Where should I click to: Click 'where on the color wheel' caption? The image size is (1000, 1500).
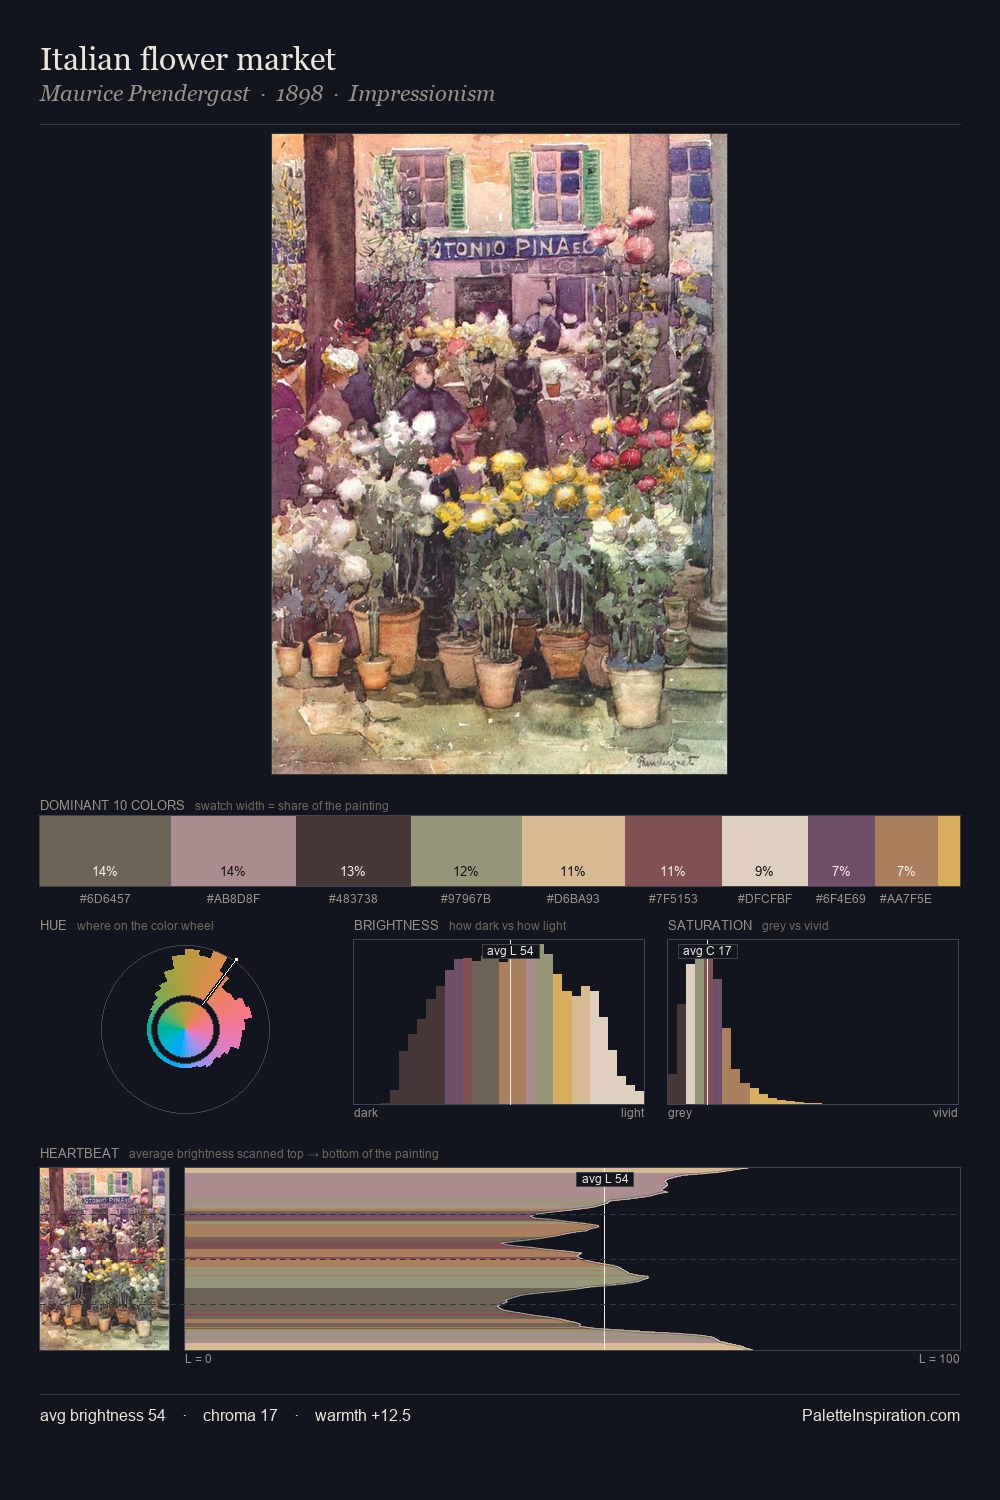tap(145, 926)
